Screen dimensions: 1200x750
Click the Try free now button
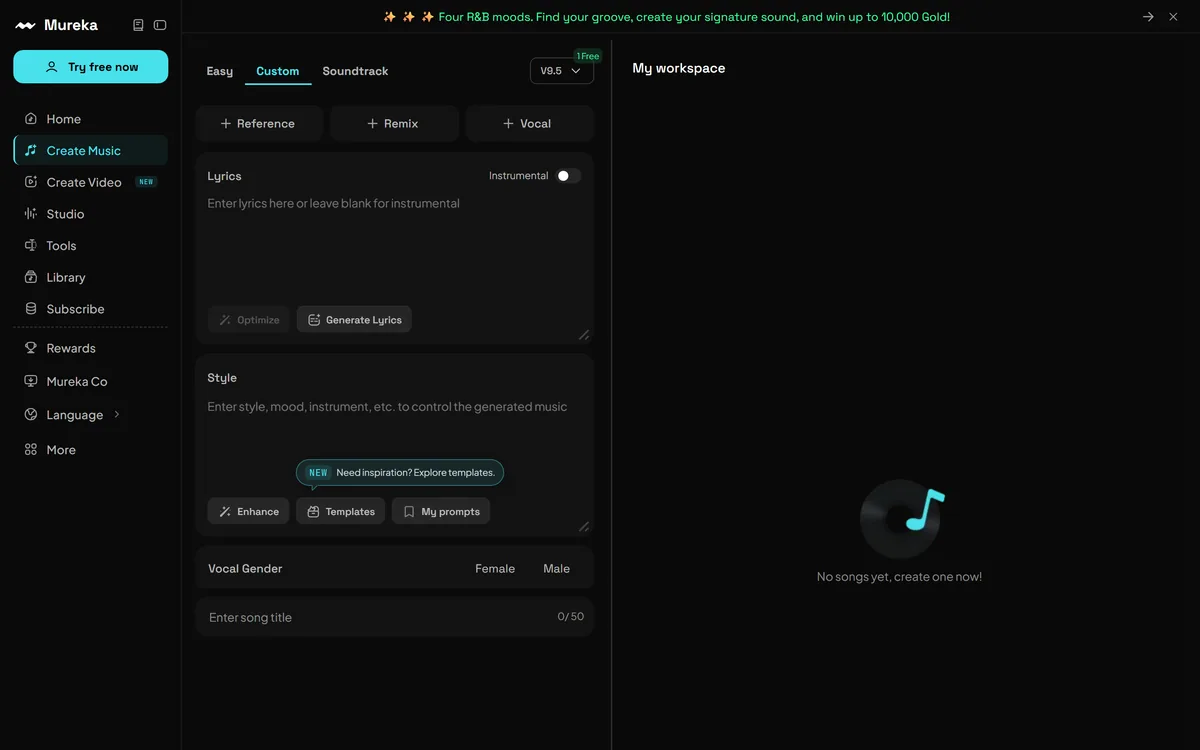pyautogui.click(x=91, y=67)
